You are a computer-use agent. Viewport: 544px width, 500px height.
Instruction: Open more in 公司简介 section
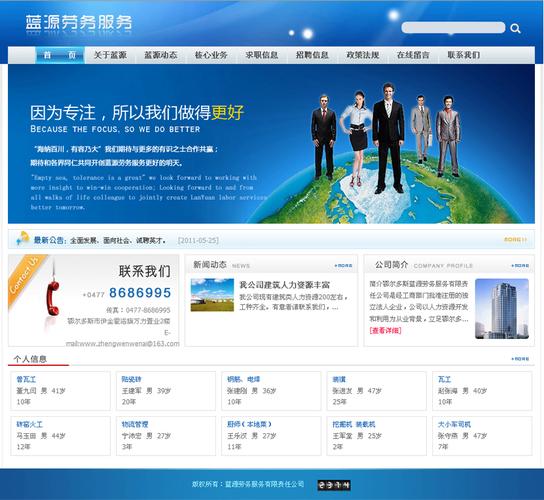520,265
